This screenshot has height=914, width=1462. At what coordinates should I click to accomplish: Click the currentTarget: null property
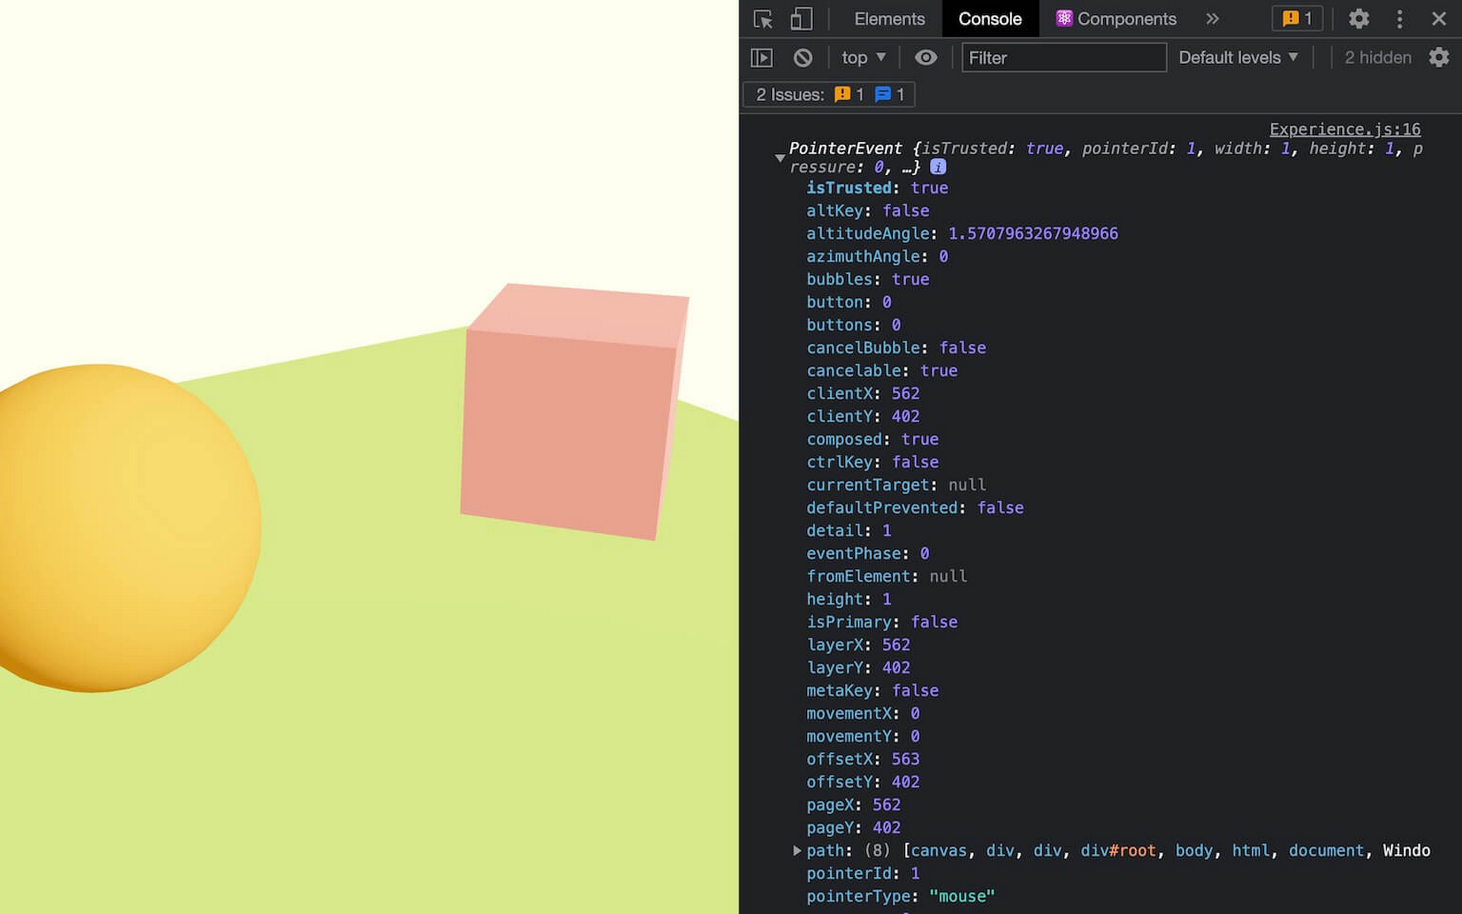coord(896,485)
